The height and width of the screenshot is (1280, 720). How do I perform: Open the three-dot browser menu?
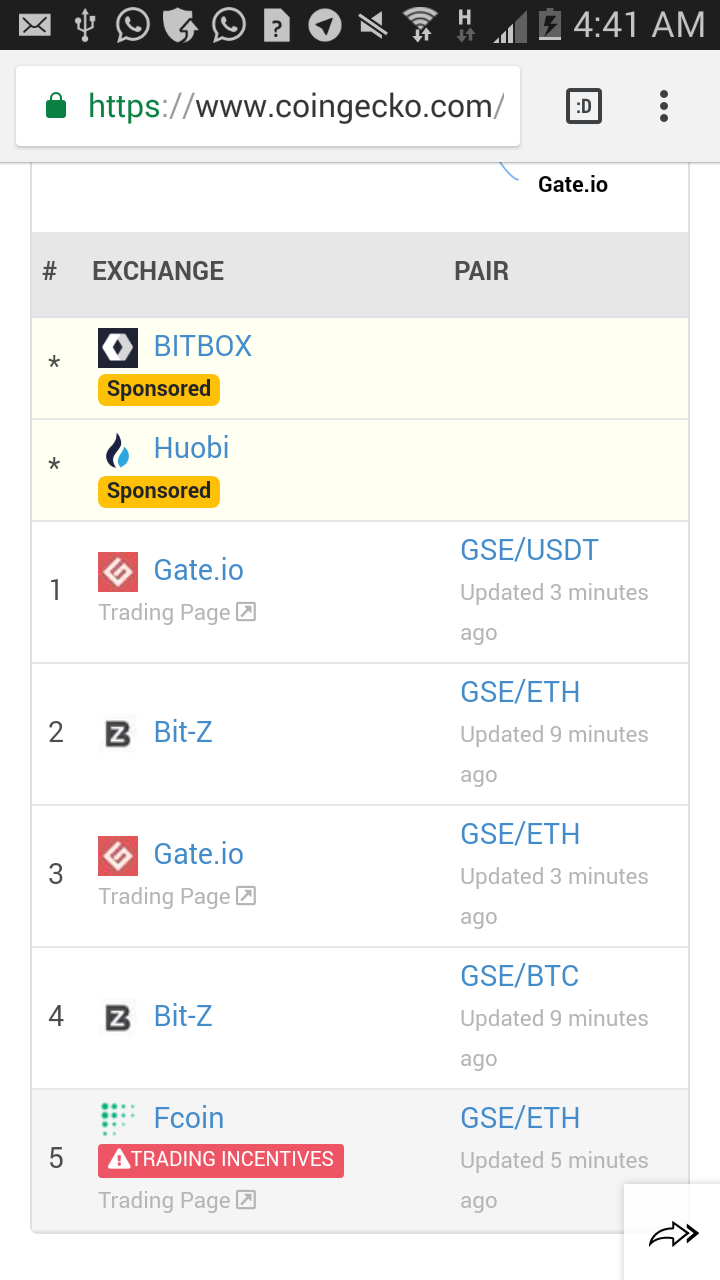[x=664, y=106]
